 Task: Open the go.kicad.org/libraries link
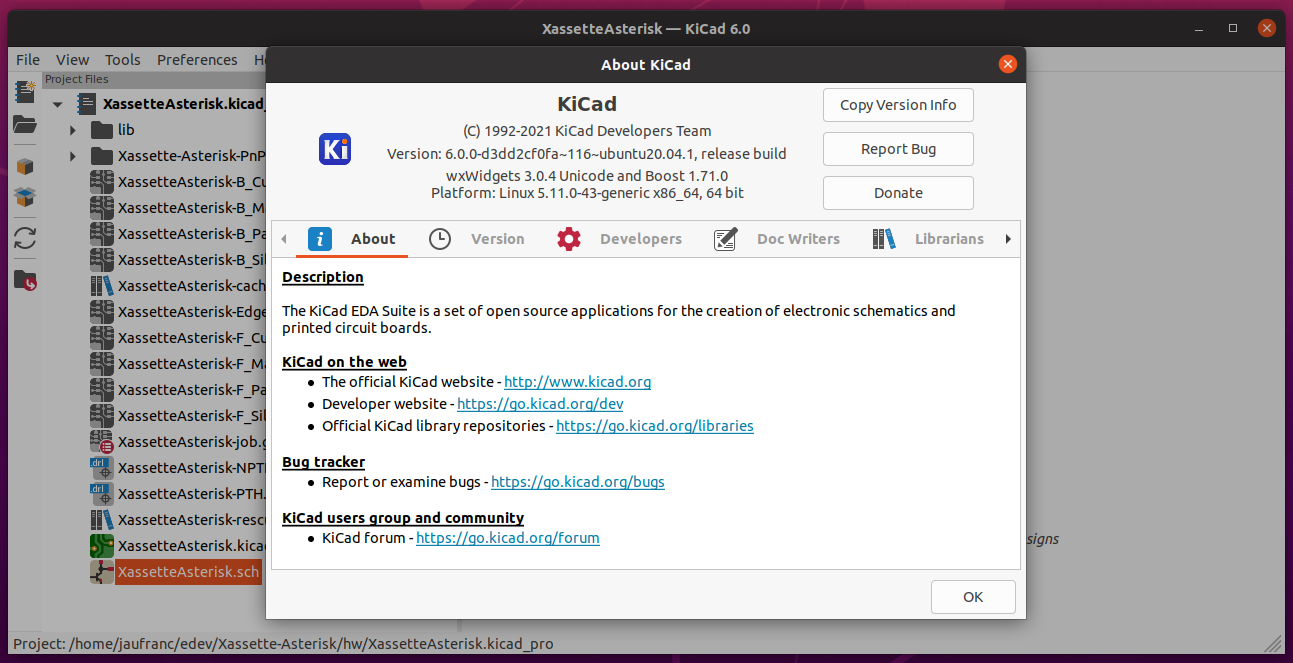[655, 426]
